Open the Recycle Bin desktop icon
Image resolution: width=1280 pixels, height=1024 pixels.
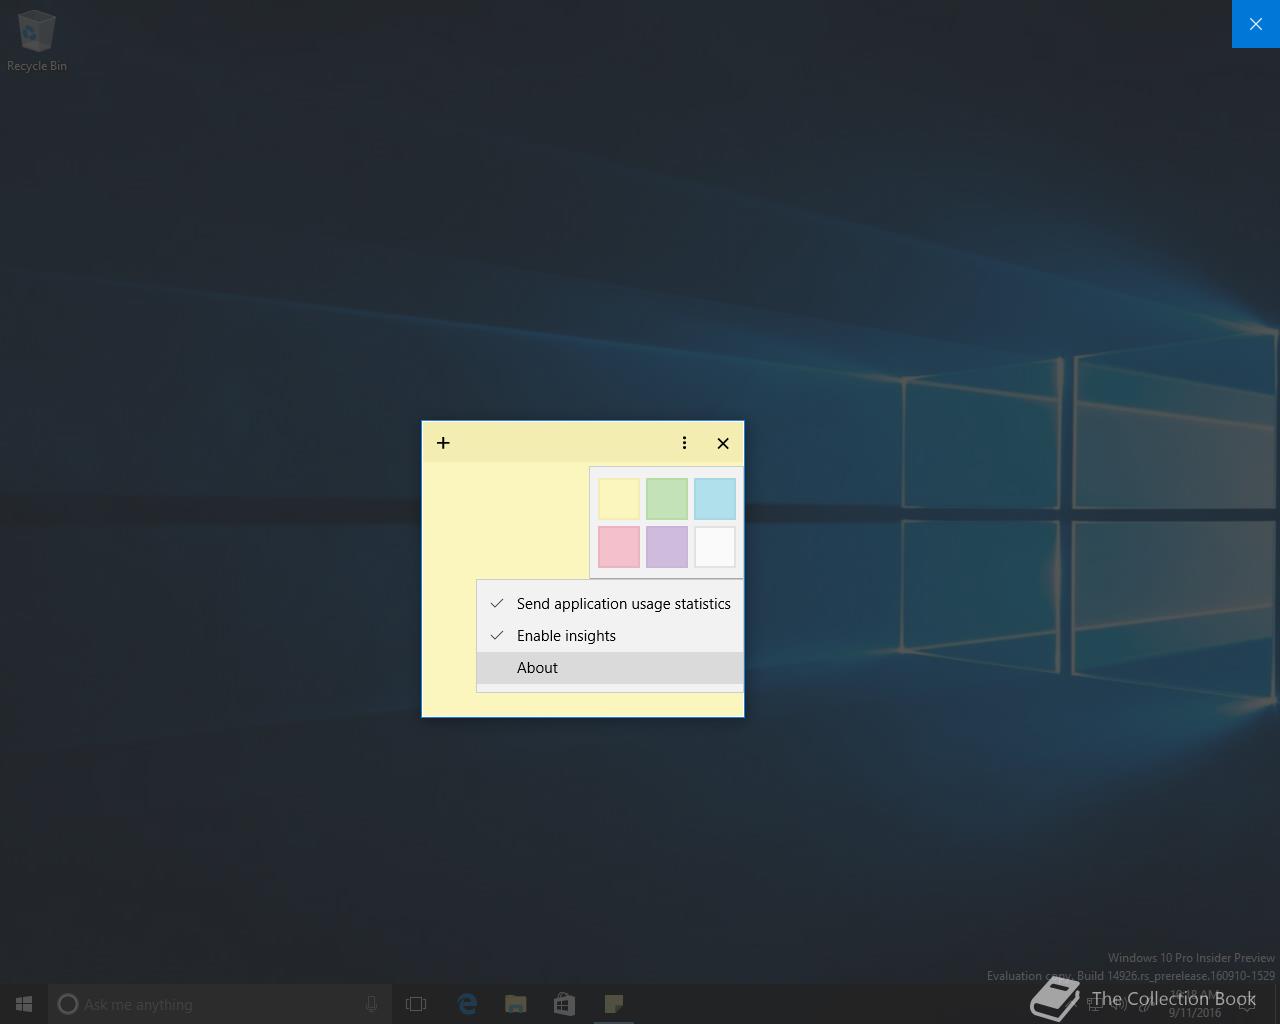[37, 41]
